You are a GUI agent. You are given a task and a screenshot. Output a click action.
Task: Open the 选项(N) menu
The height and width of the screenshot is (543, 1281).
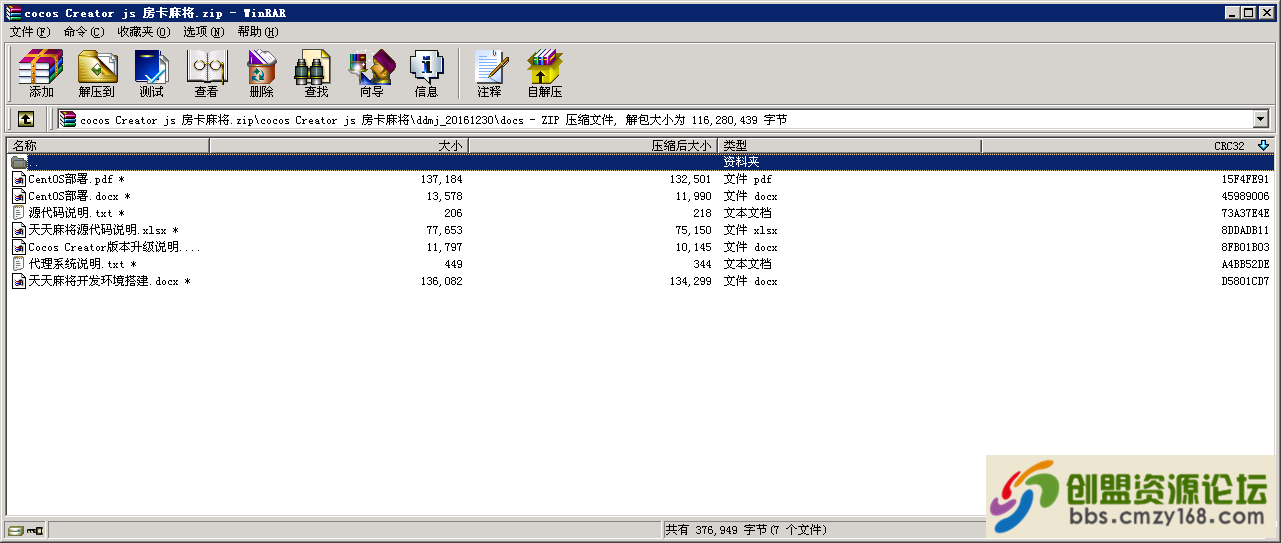tap(204, 32)
